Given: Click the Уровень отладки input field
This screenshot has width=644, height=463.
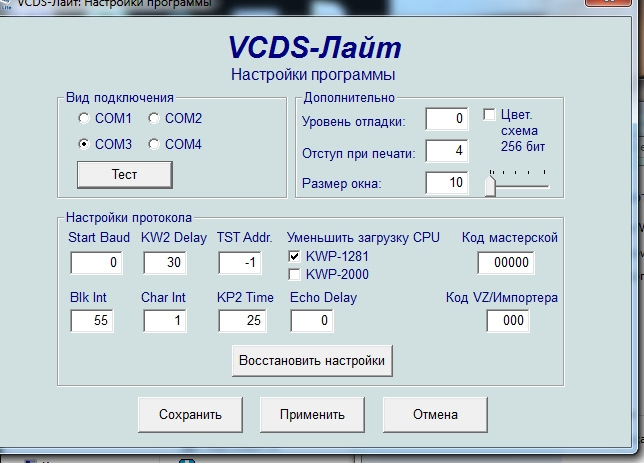Looking at the screenshot, I should click(447, 119).
